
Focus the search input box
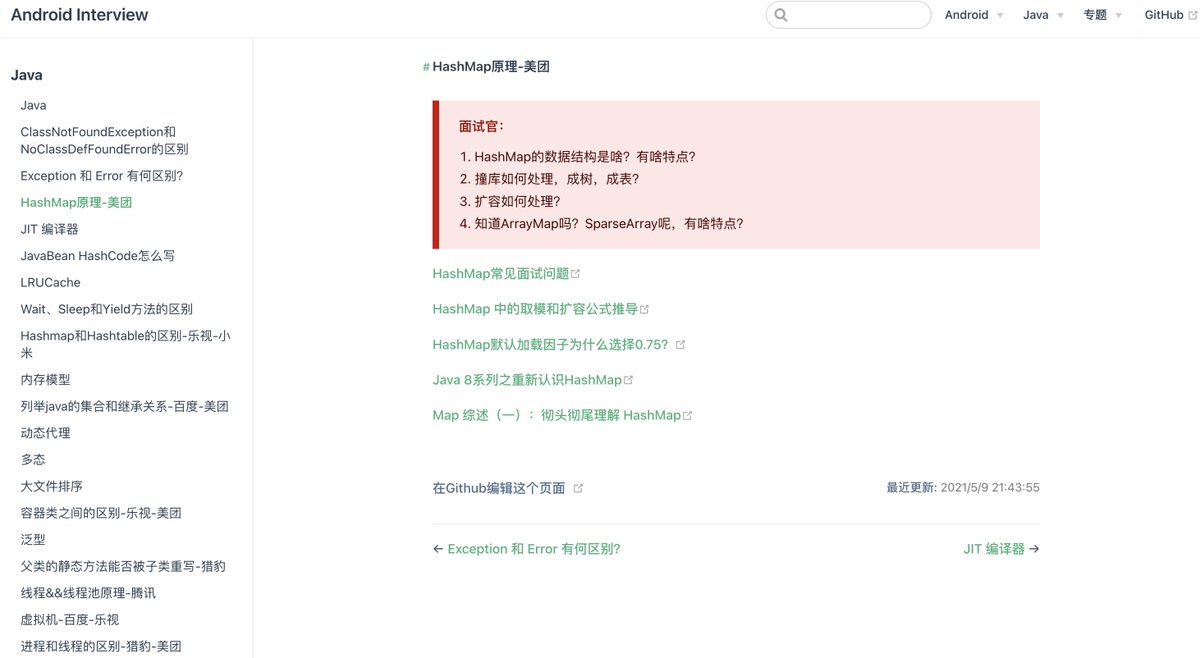(x=848, y=15)
